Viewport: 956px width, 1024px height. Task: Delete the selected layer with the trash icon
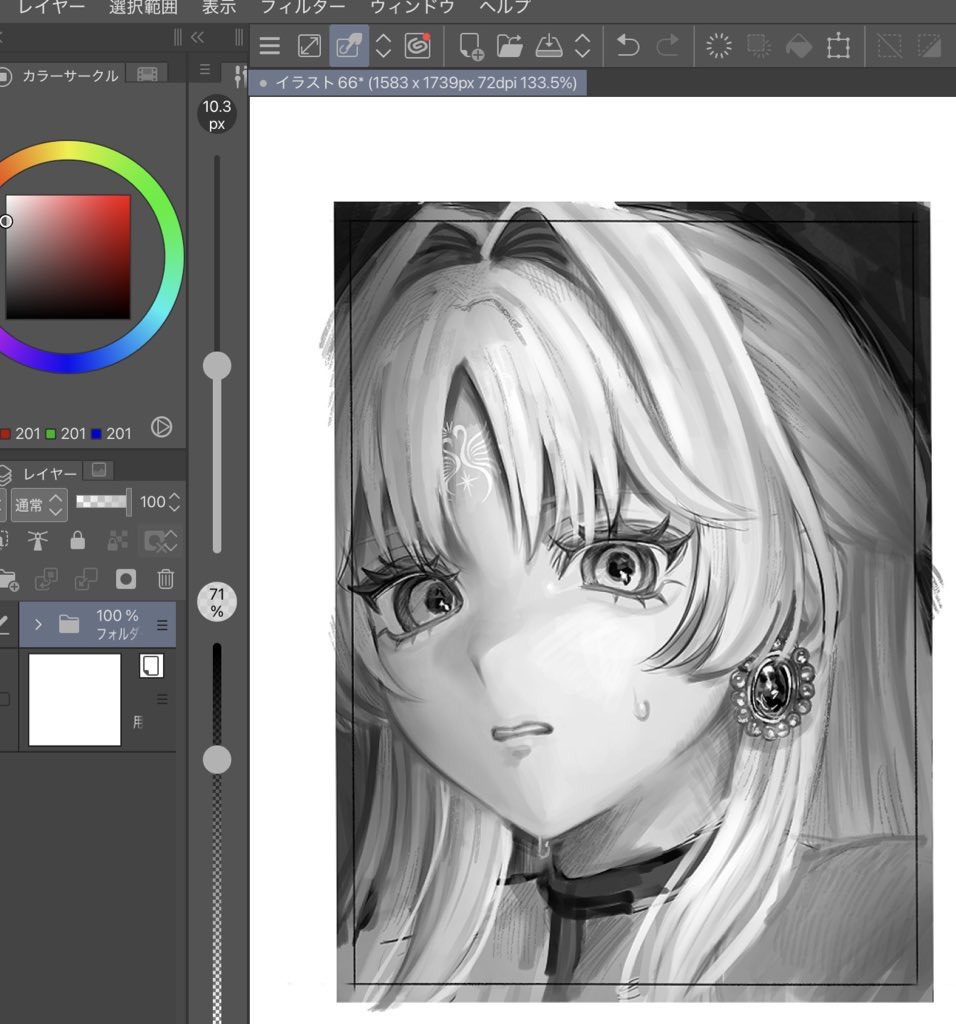[x=166, y=578]
